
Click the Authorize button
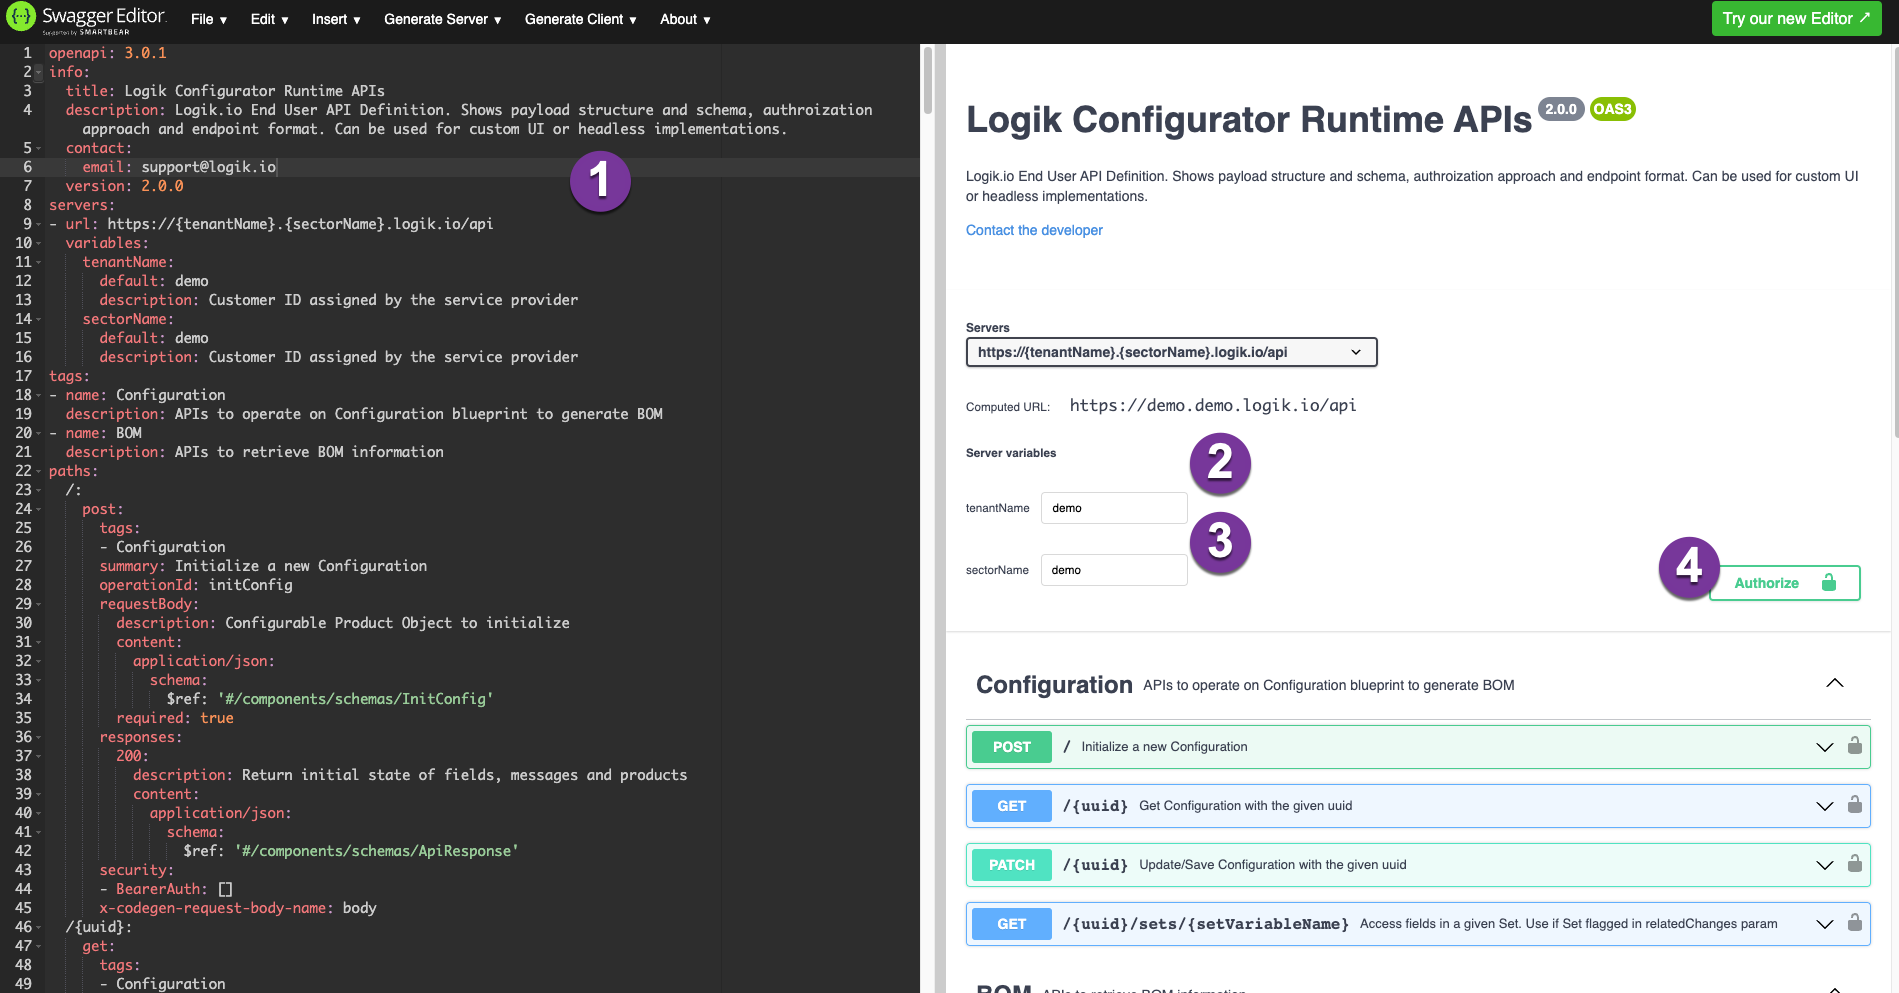pos(1784,583)
